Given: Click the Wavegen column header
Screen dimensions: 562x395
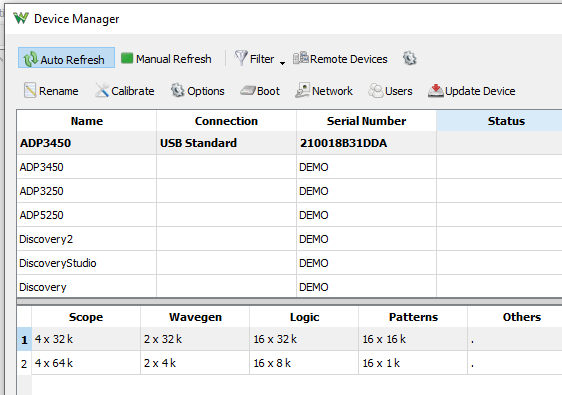Looking at the screenshot, I should click(195, 317).
